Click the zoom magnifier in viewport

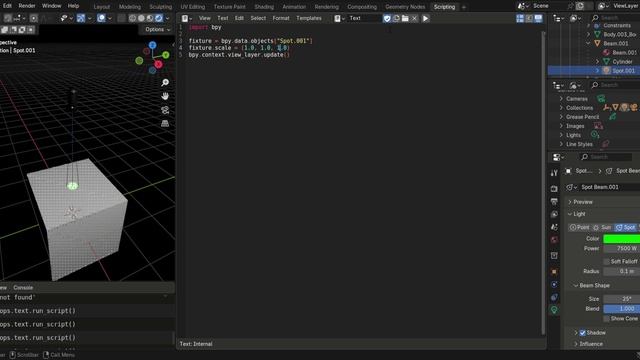click(165, 83)
